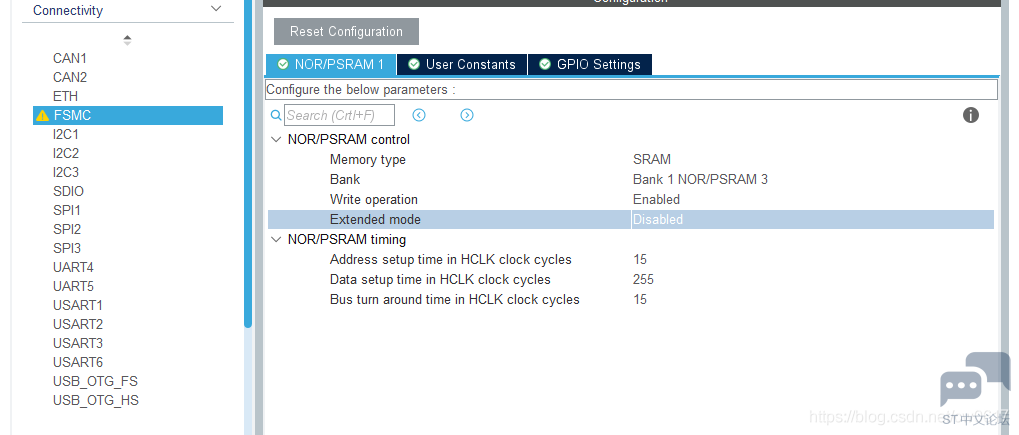Go to previous search result arrow

(x=419, y=115)
